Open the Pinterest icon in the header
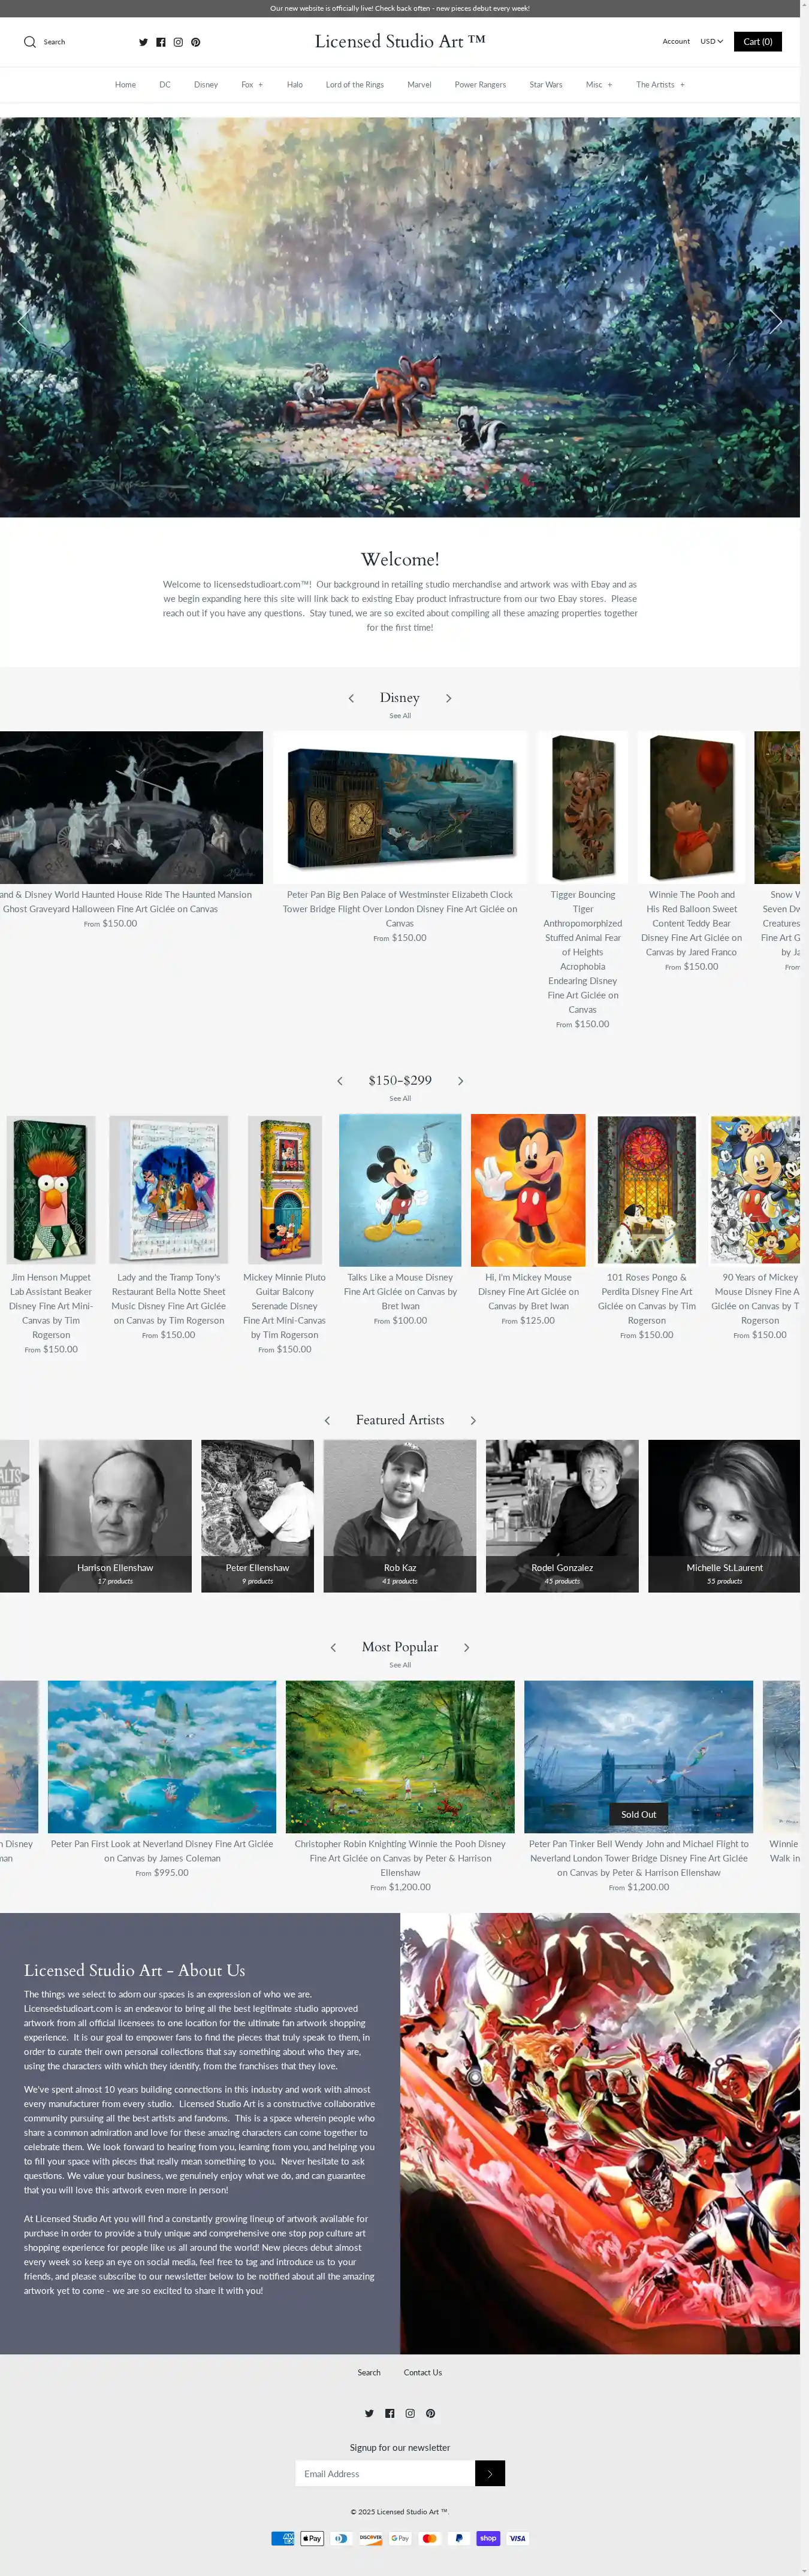Image resolution: width=809 pixels, height=2576 pixels. 196,42
